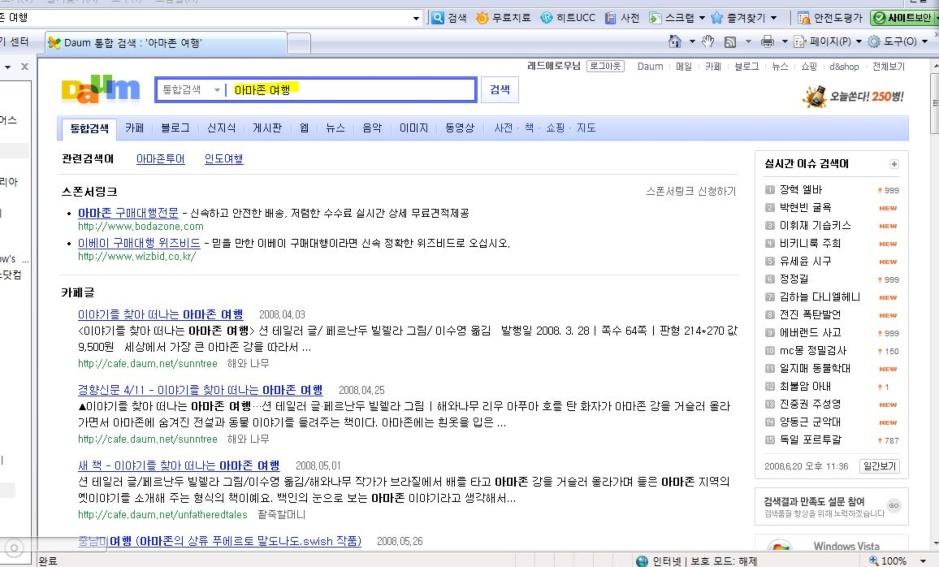This screenshot has width=939, height=567.
Task: Click the 검색 magnifier icon in browser toolbar
Action: [438, 18]
